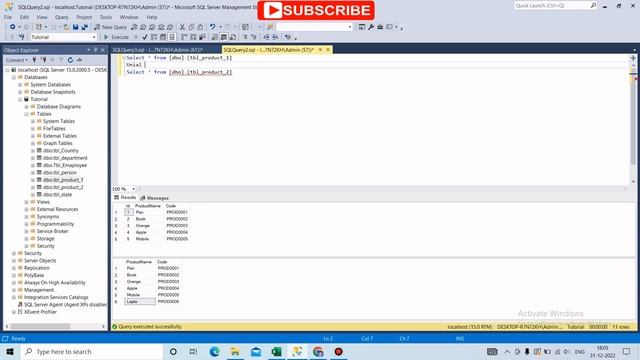The image size is (640, 360).
Task: Click the Open File folder icon
Action: point(66,27)
